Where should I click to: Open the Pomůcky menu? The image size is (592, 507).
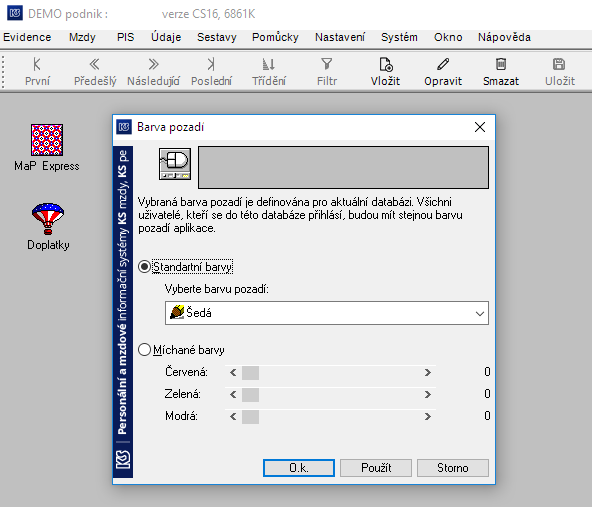pos(275,37)
